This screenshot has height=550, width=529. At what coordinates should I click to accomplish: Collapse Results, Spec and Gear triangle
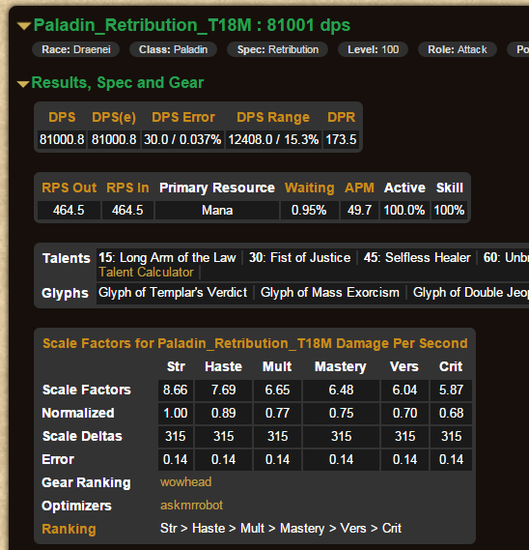coord(23,84)
